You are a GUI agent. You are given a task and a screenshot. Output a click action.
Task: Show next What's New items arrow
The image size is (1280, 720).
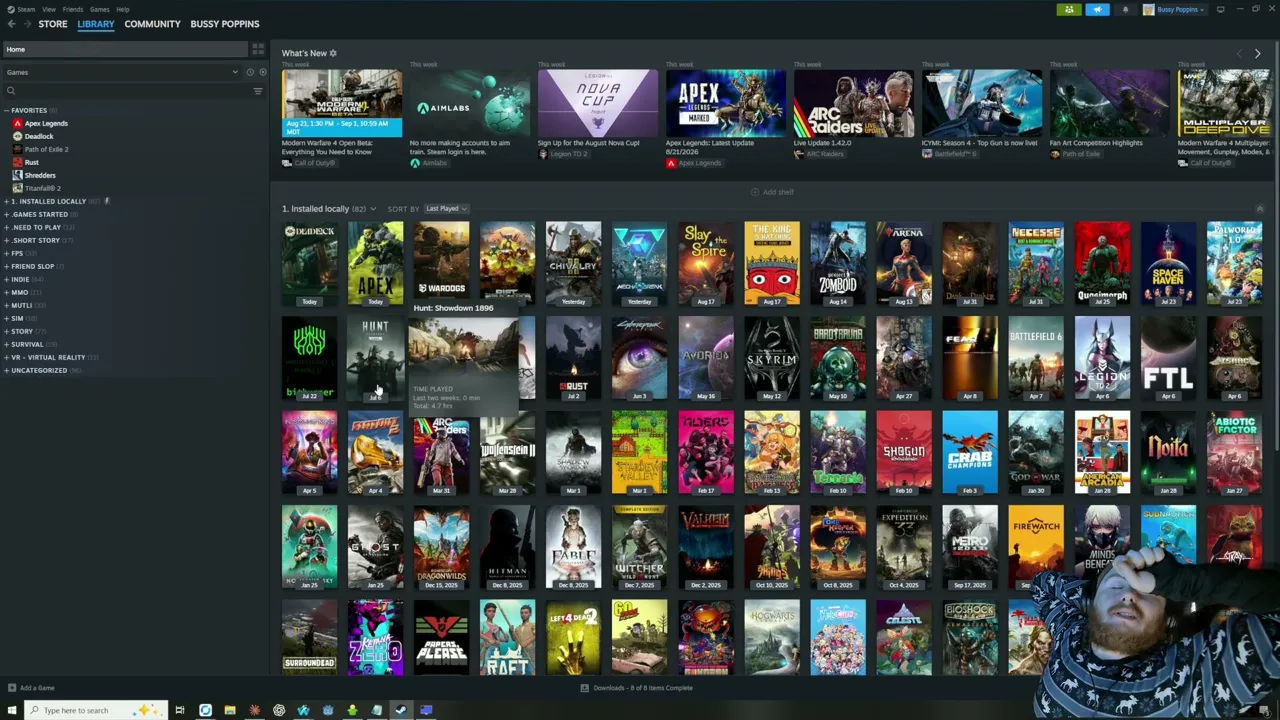point(1257,53)
